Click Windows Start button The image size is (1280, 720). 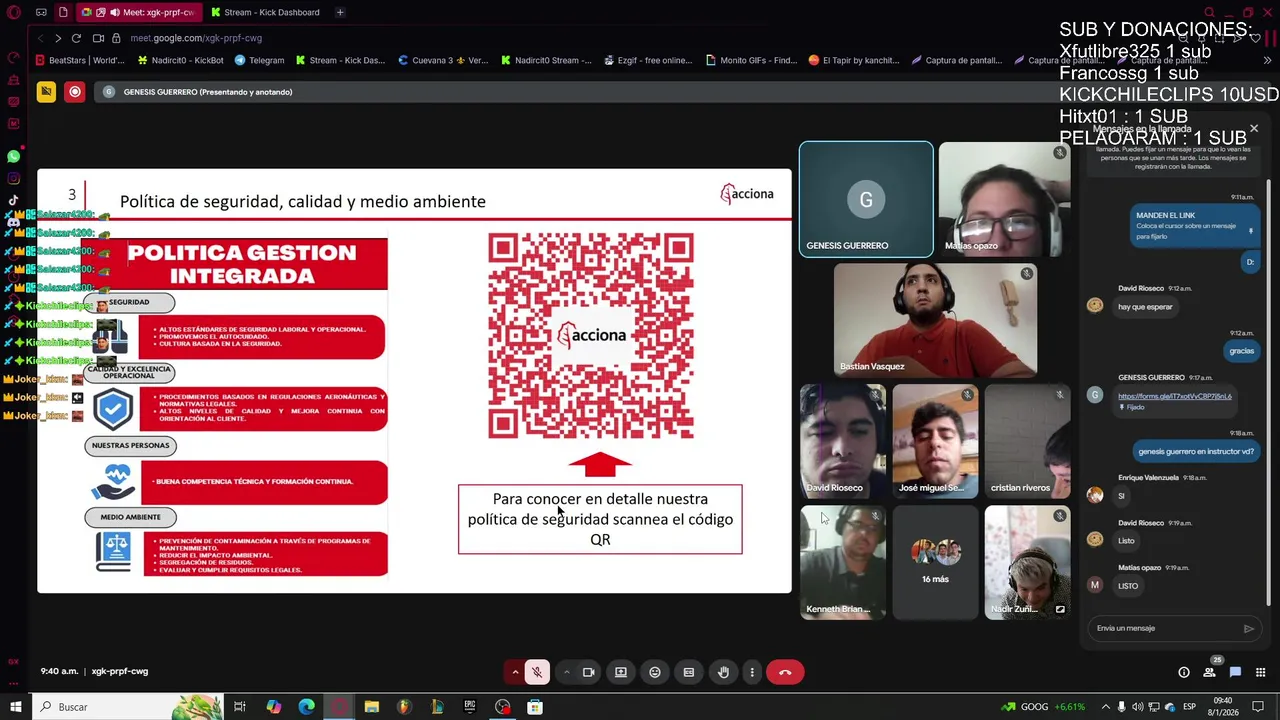[x=15, y=707]
